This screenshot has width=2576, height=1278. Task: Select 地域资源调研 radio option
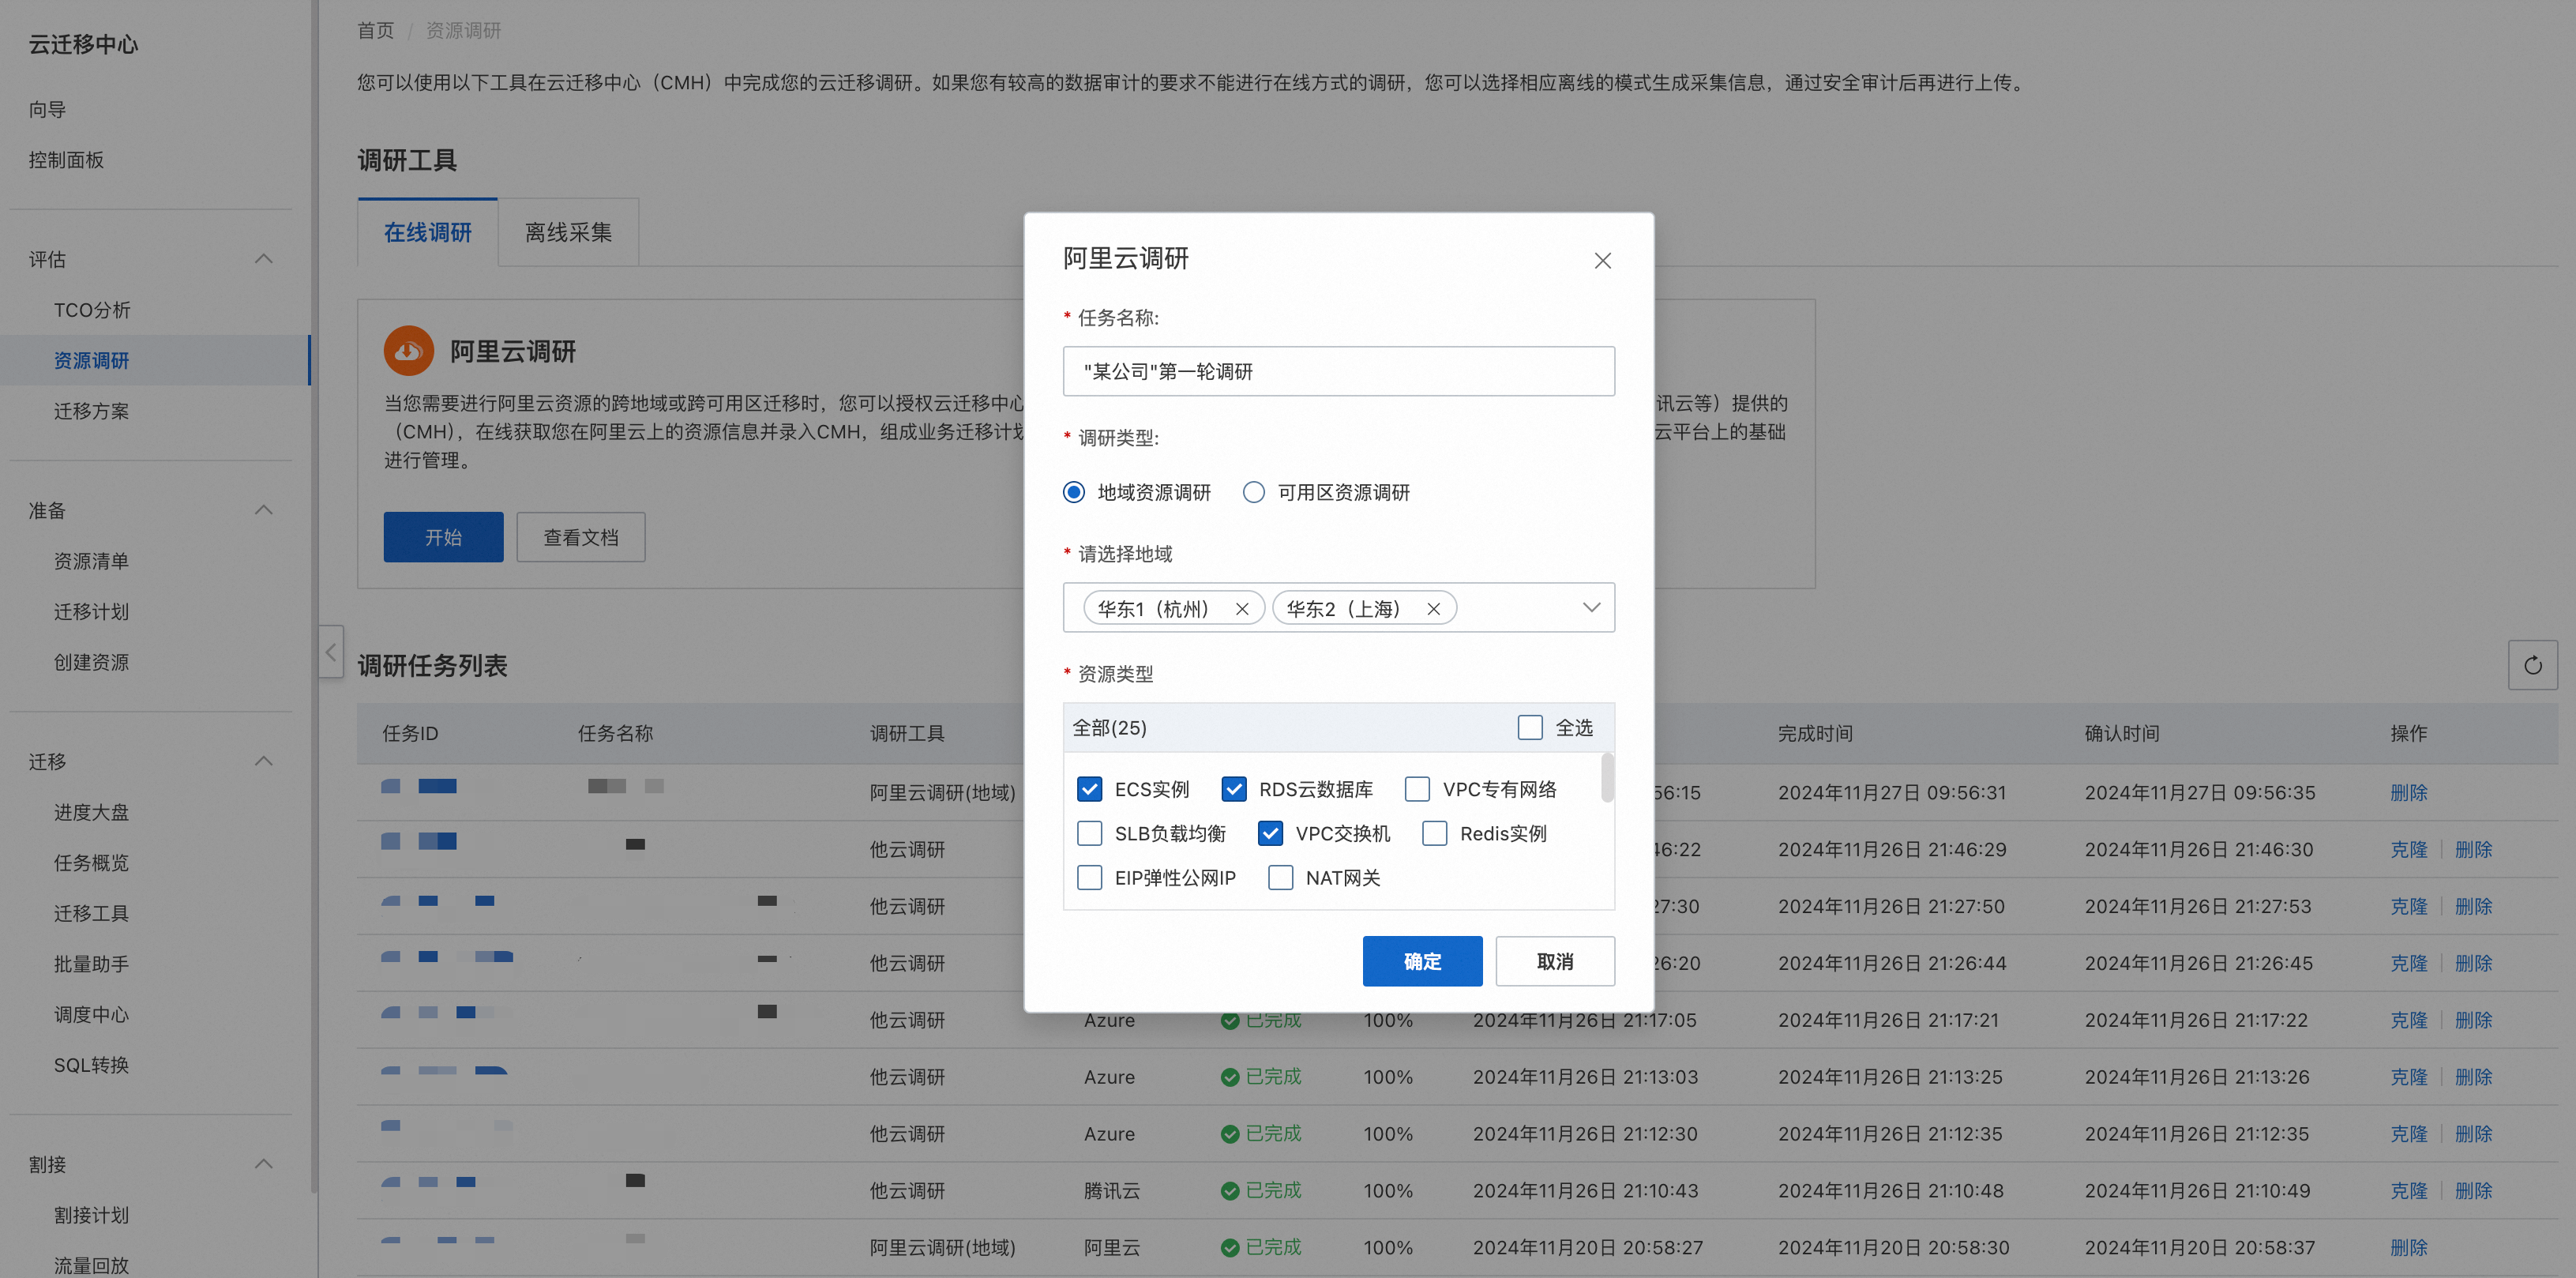[1073, 492]
